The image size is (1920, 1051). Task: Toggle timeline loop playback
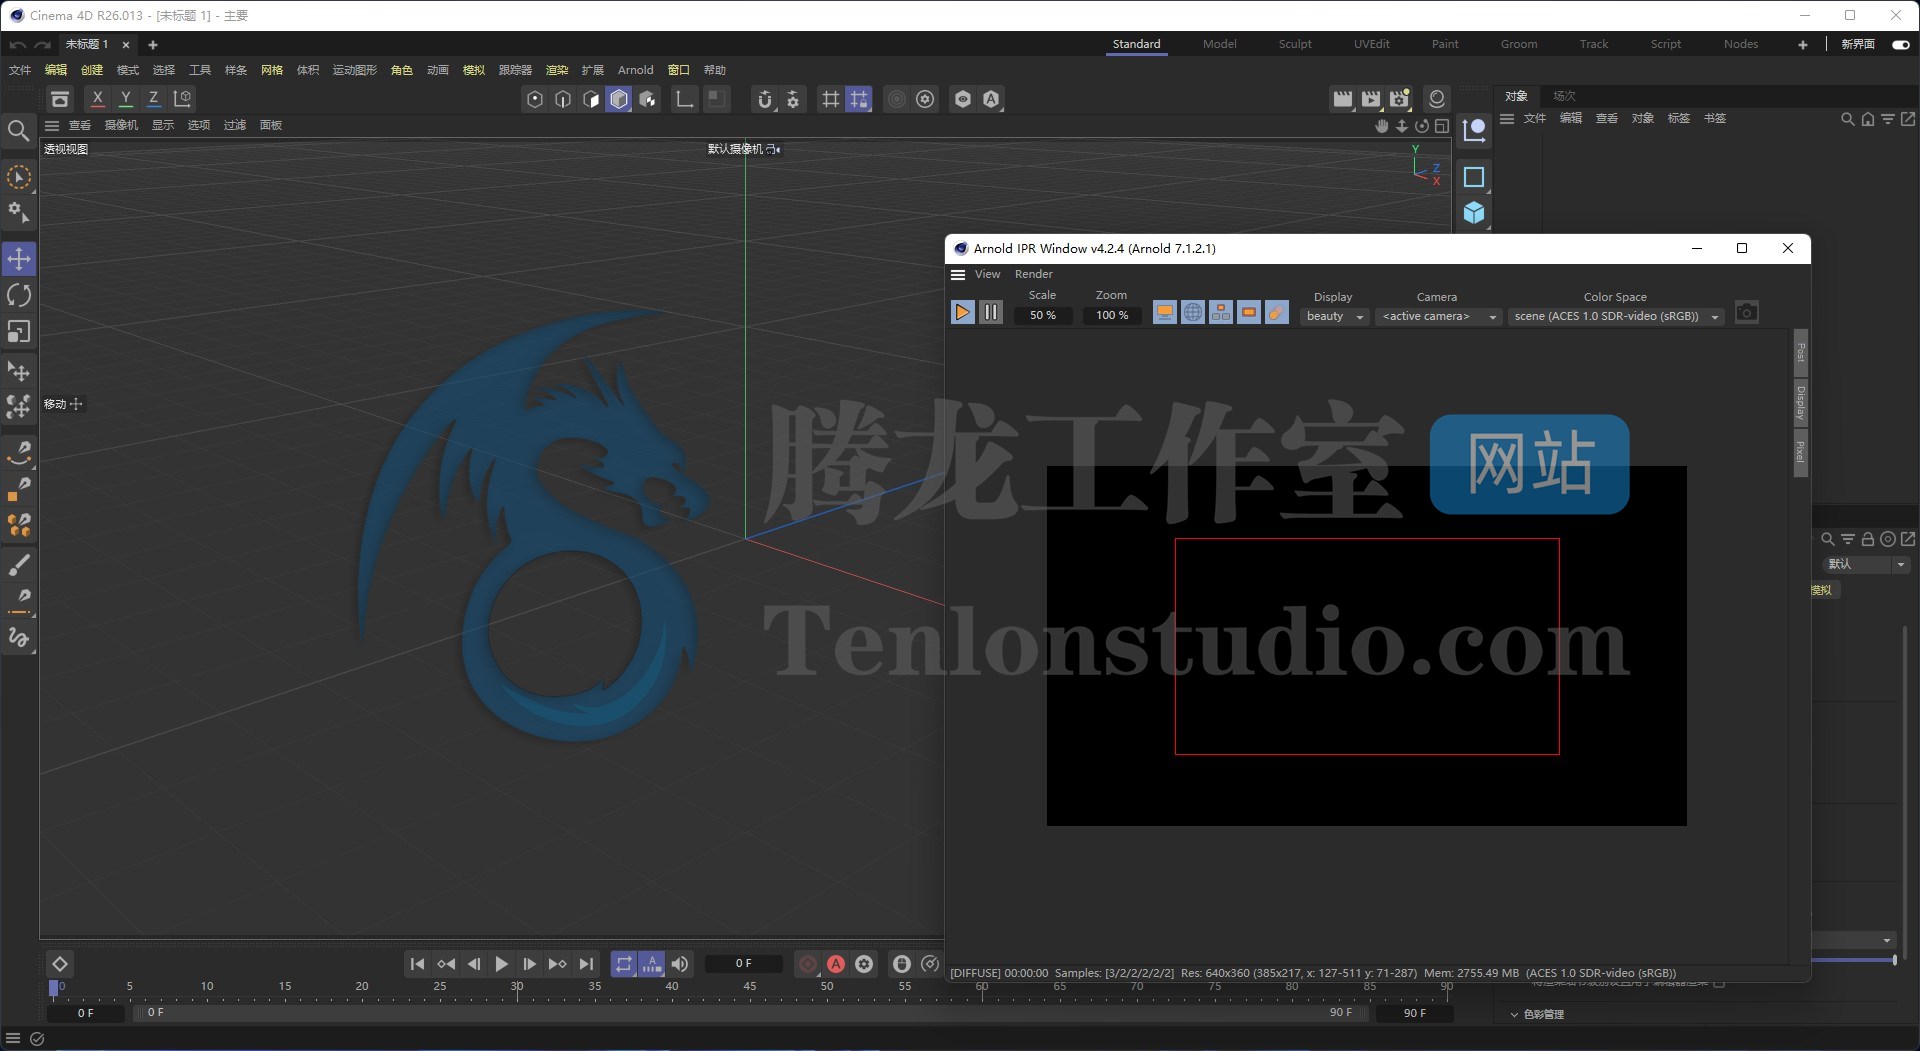[x=623, y=964]
